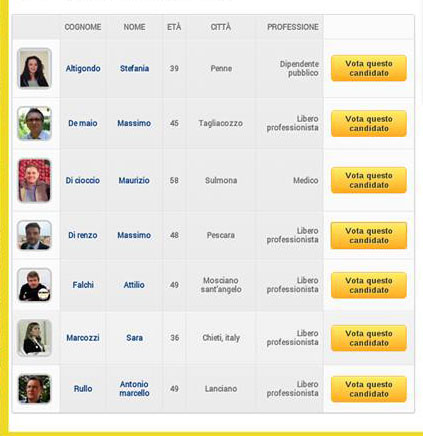Click the Di cioccio surname link
This screenshot has height=436, width=423.
coord(83,180)
